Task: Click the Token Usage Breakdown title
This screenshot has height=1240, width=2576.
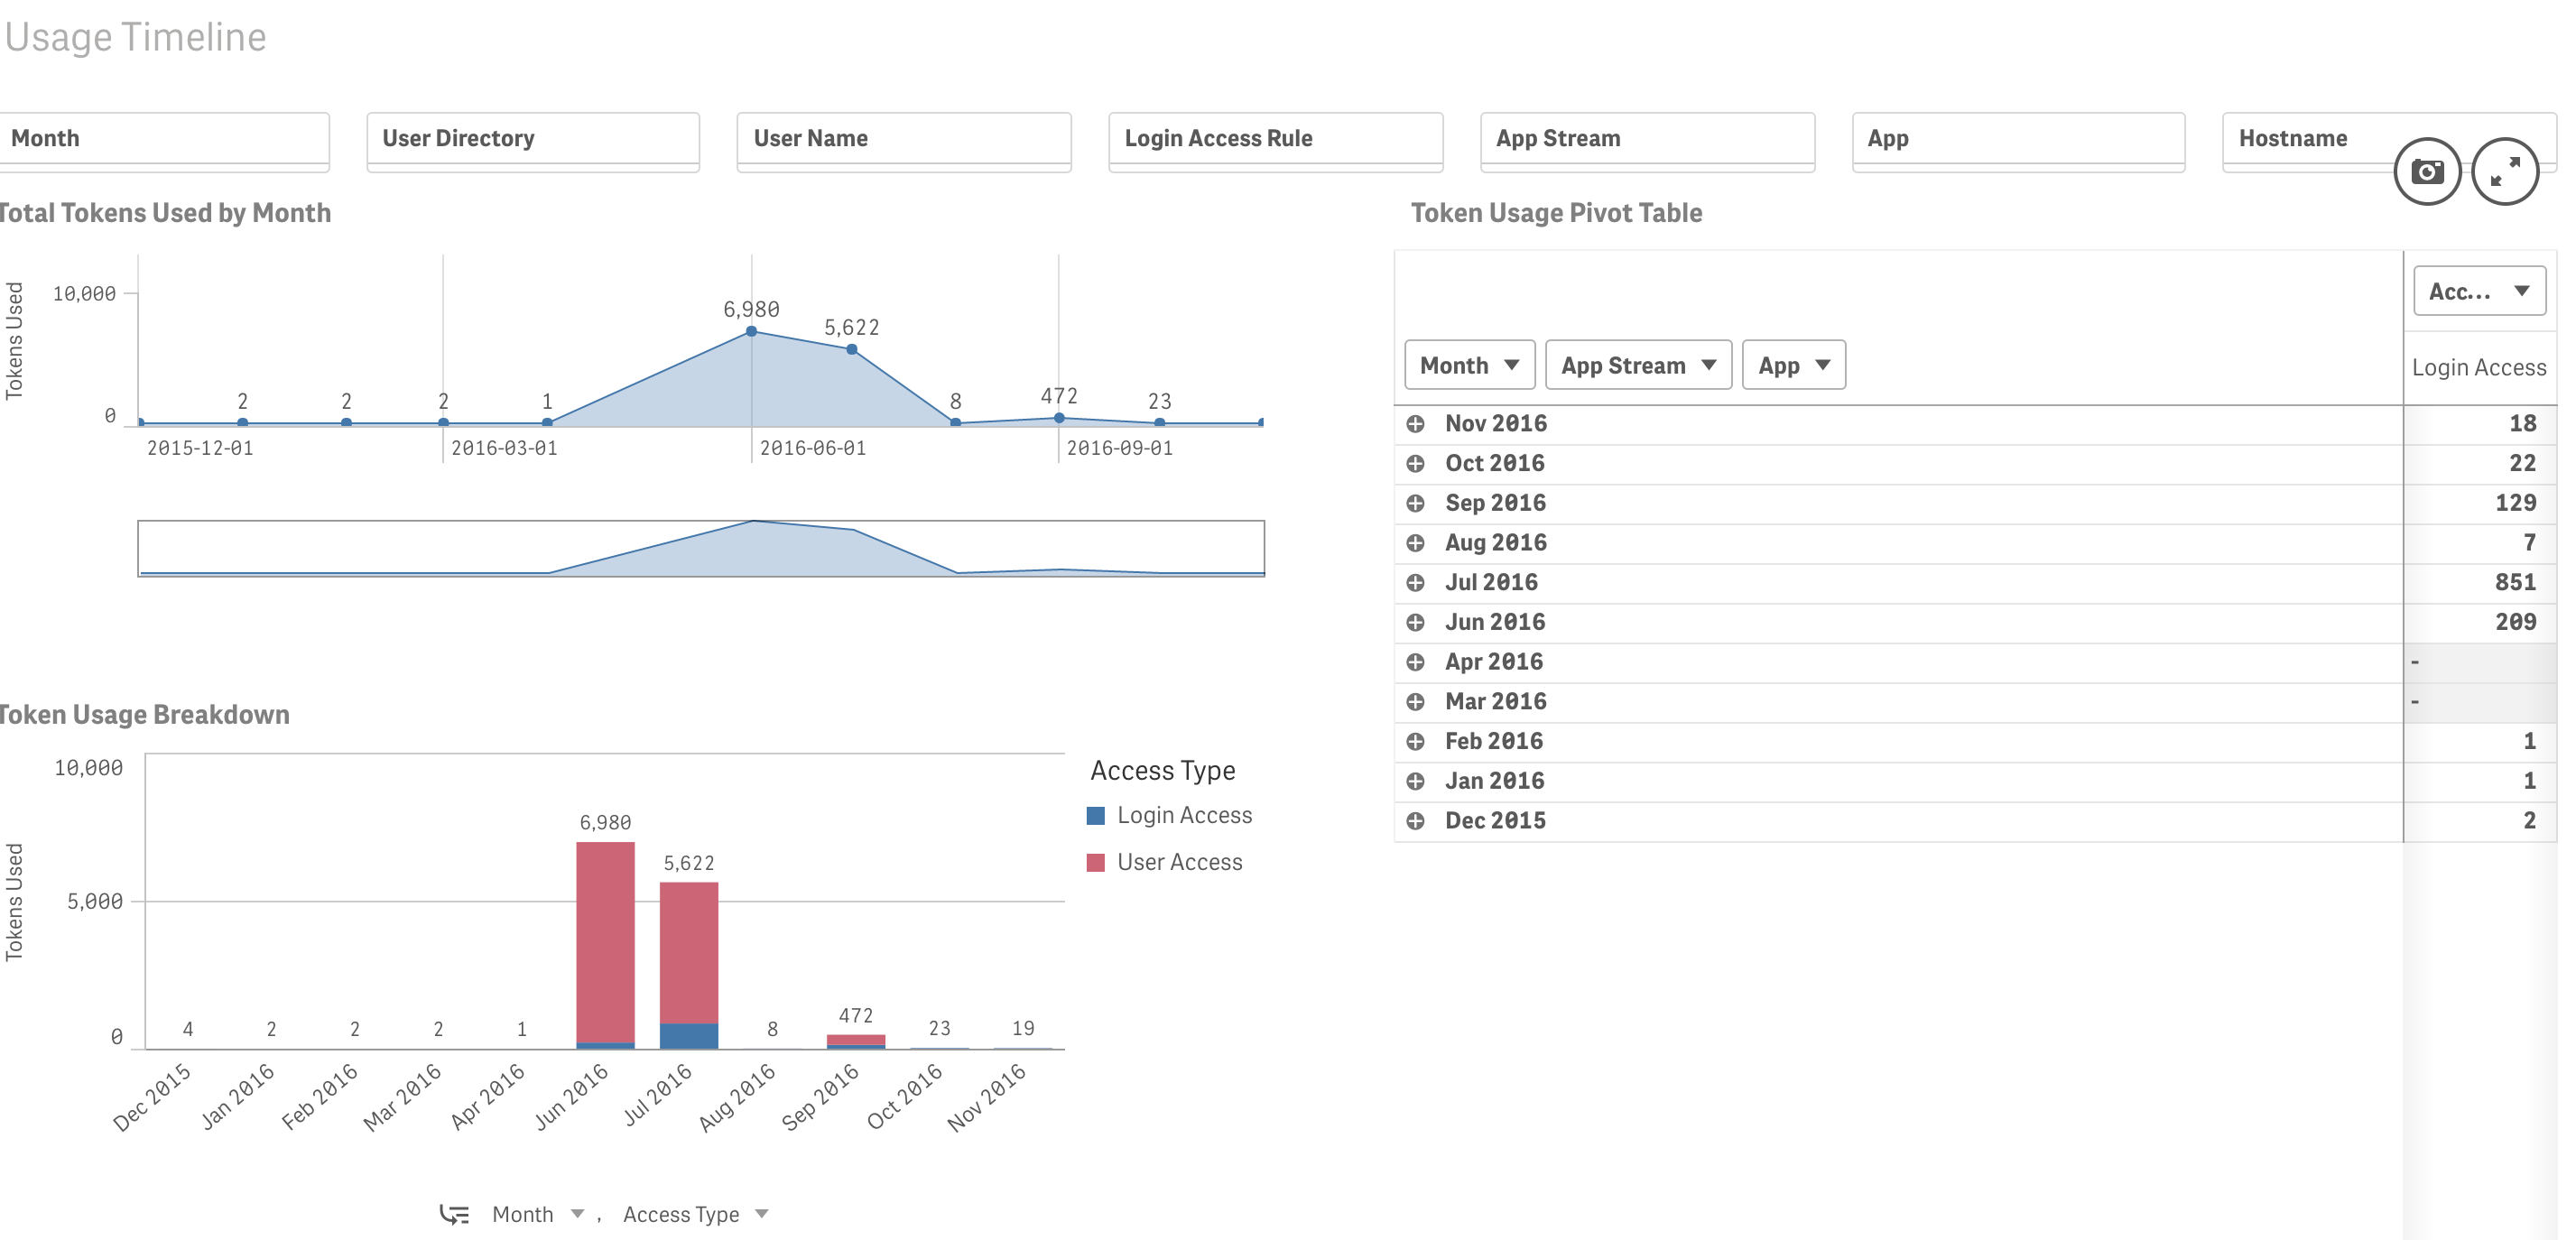Action: pos(144,715)
